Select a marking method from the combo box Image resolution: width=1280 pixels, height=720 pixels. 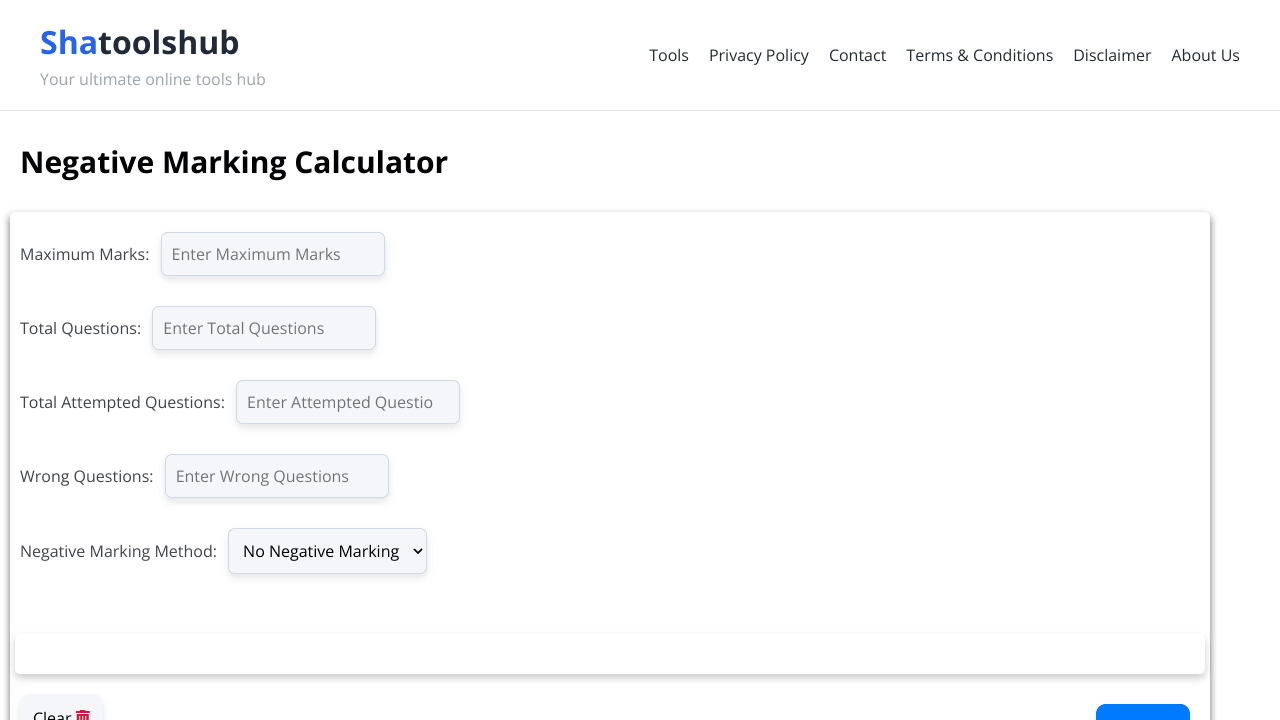(x=327, y=551)
